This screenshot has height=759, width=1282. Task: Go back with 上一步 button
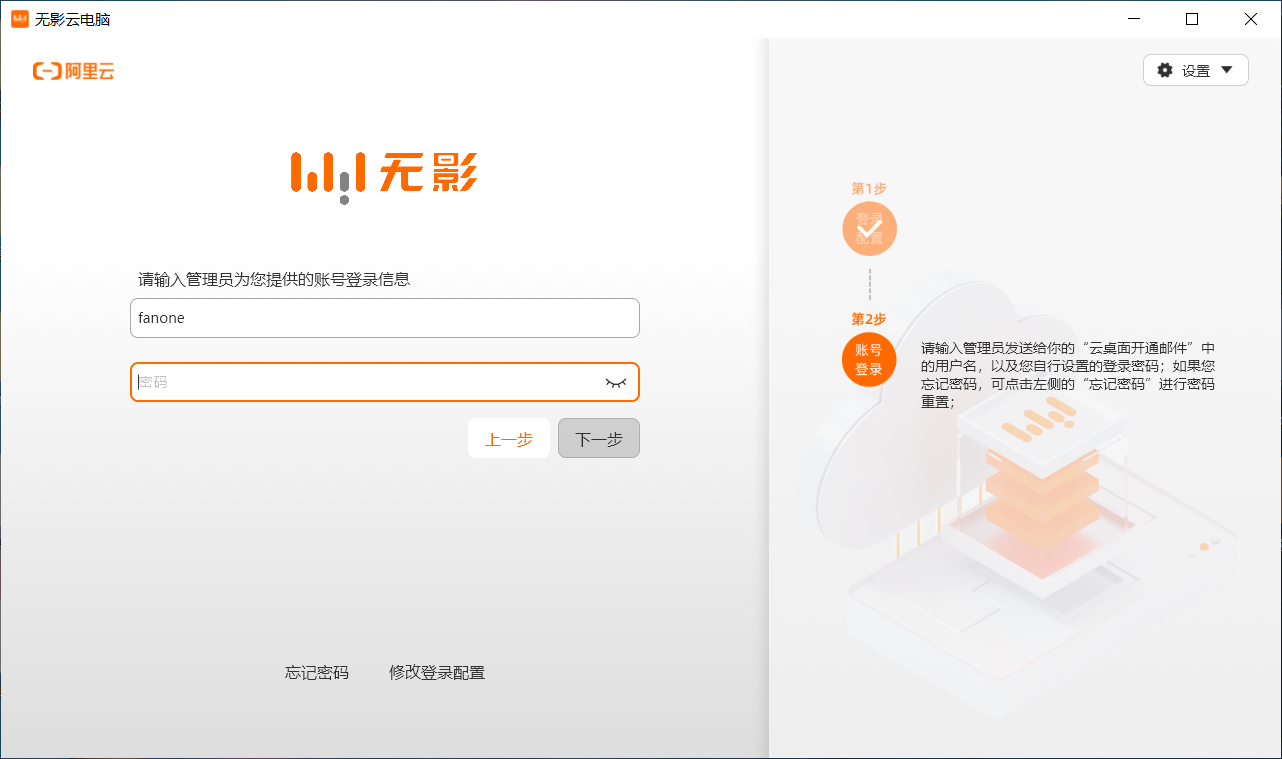coord(509,438)
